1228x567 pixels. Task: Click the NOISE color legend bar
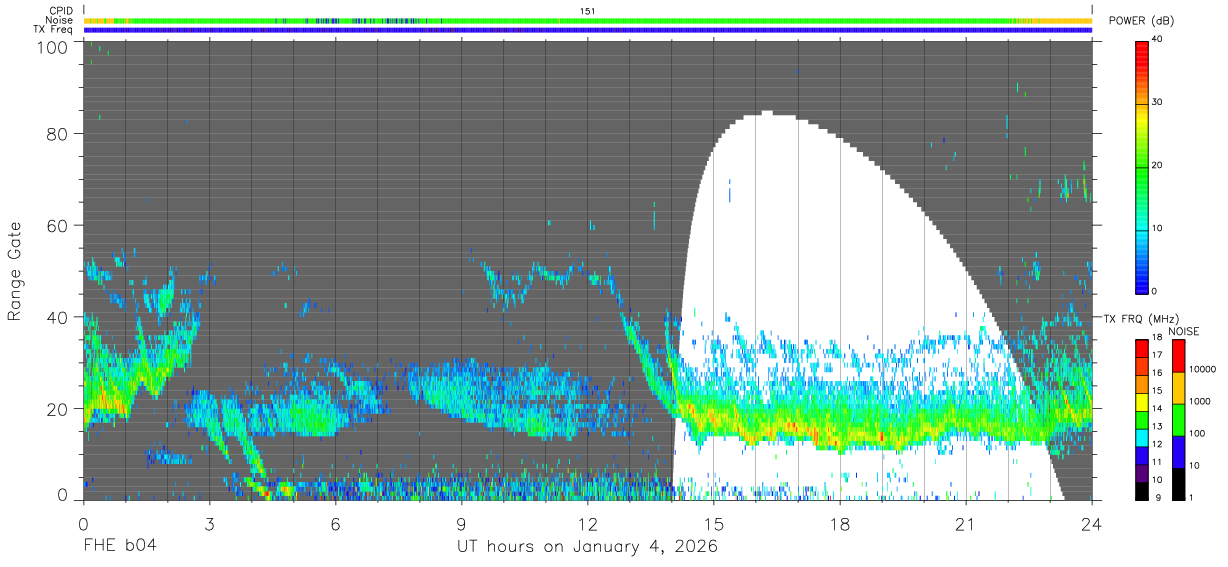click(1177, 419)
